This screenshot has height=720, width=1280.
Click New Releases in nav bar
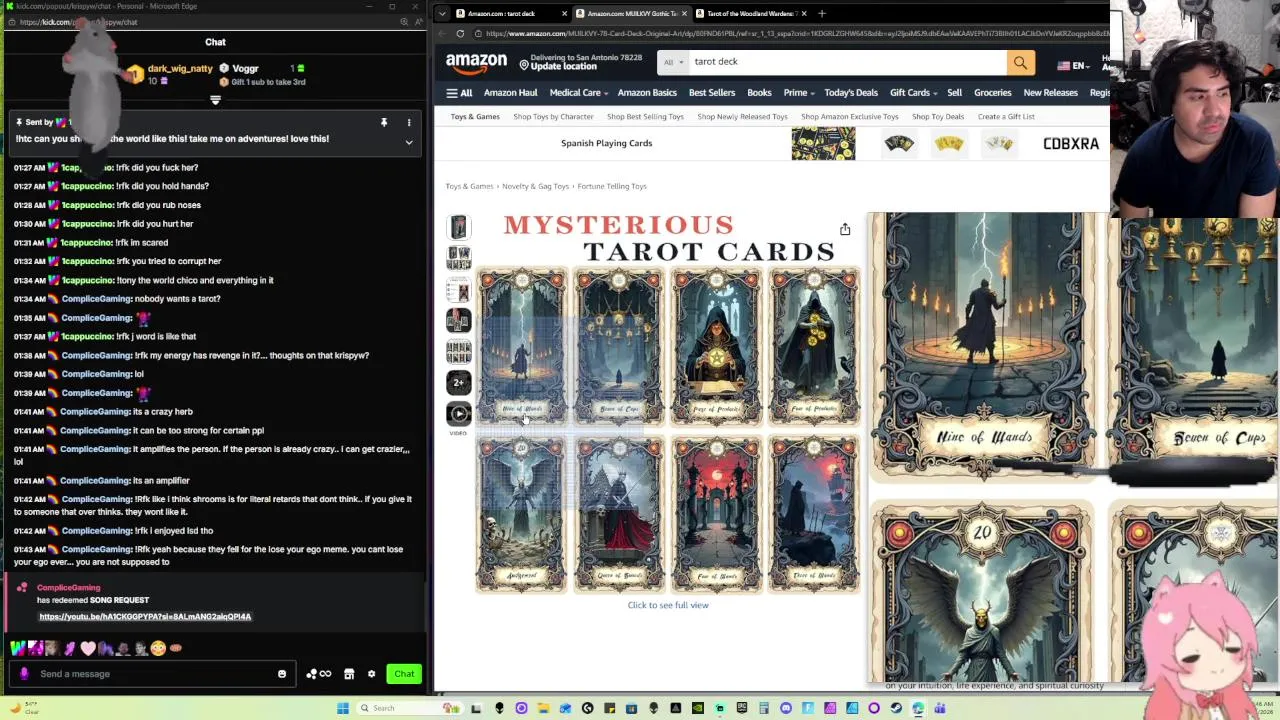pyautogui.click(x=1050, y=93)
